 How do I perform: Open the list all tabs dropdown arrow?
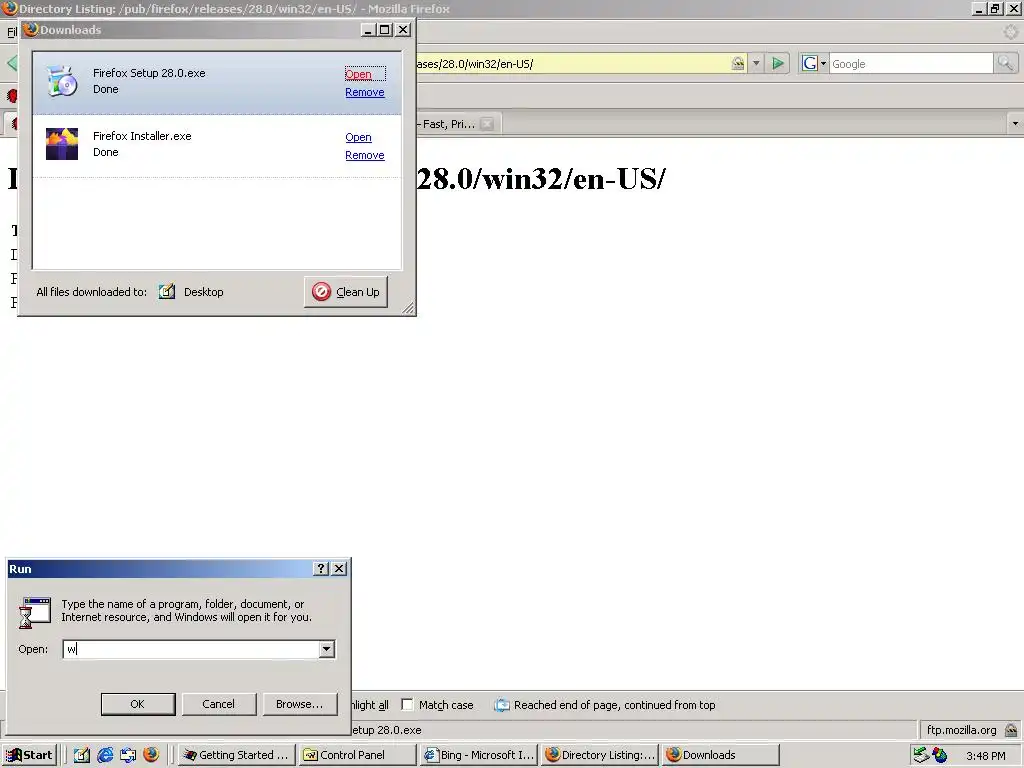coord(1015,123)
